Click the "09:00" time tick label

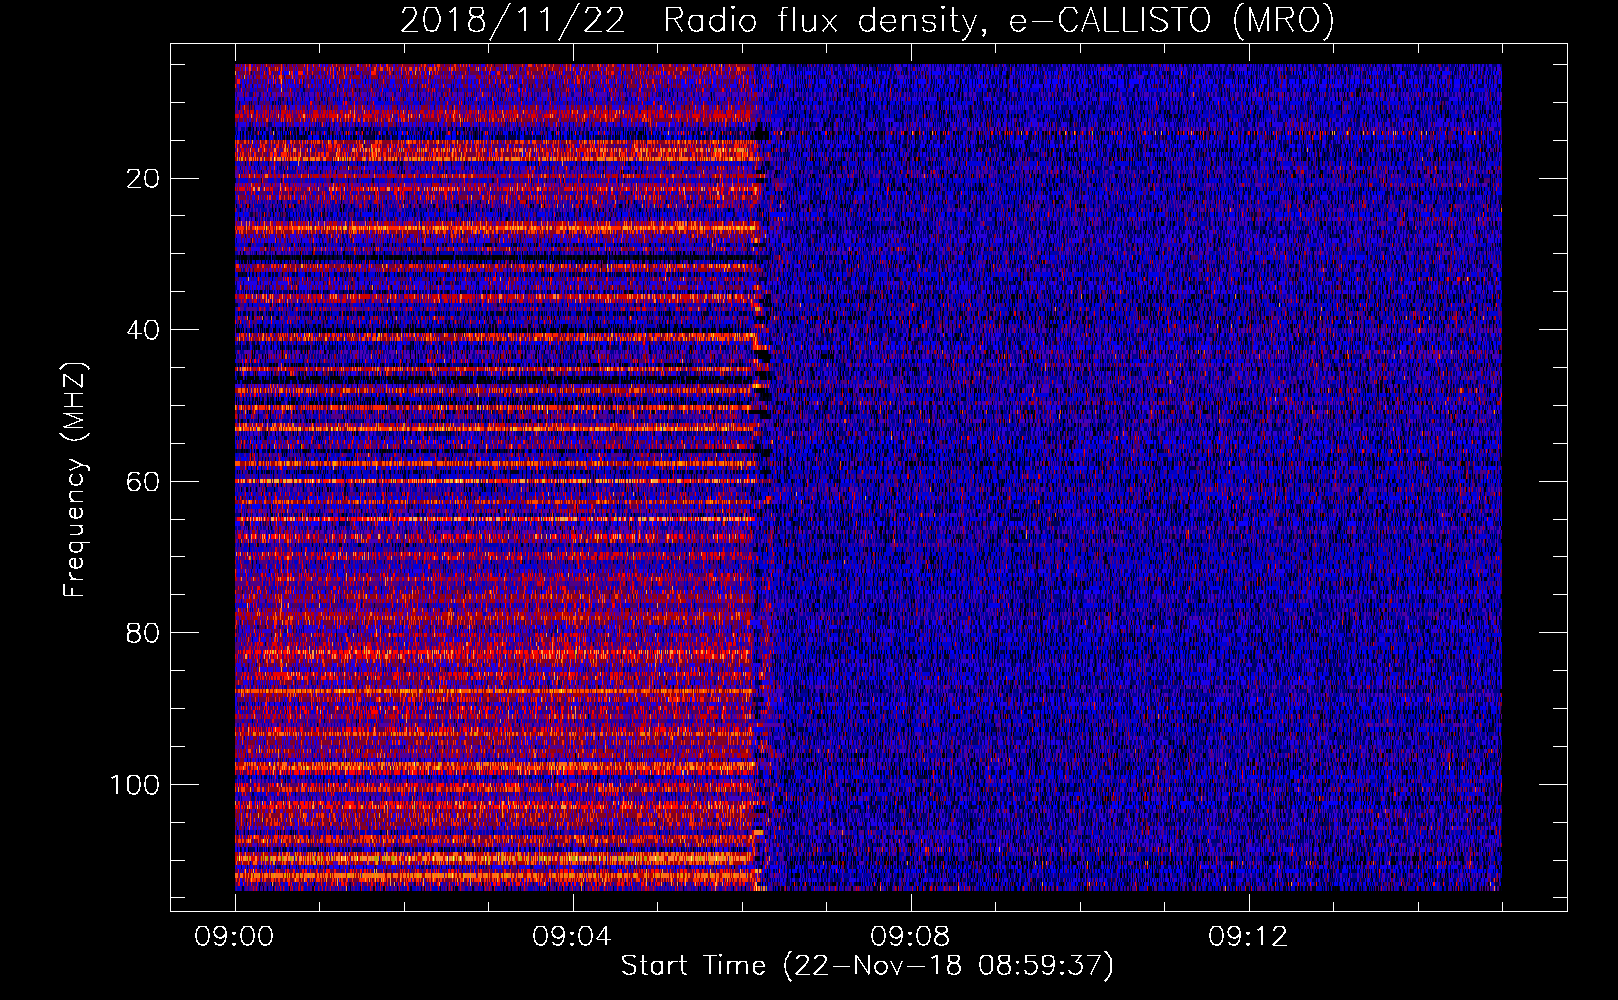coord(234,937)
